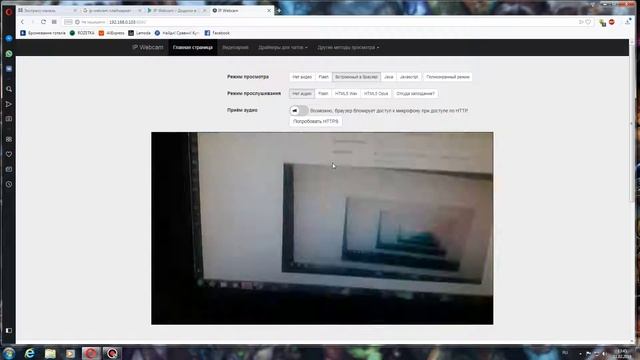Open the green extension icon in toolbar
This screenshot has width=640, height=360.
click(x=602, y=22)
